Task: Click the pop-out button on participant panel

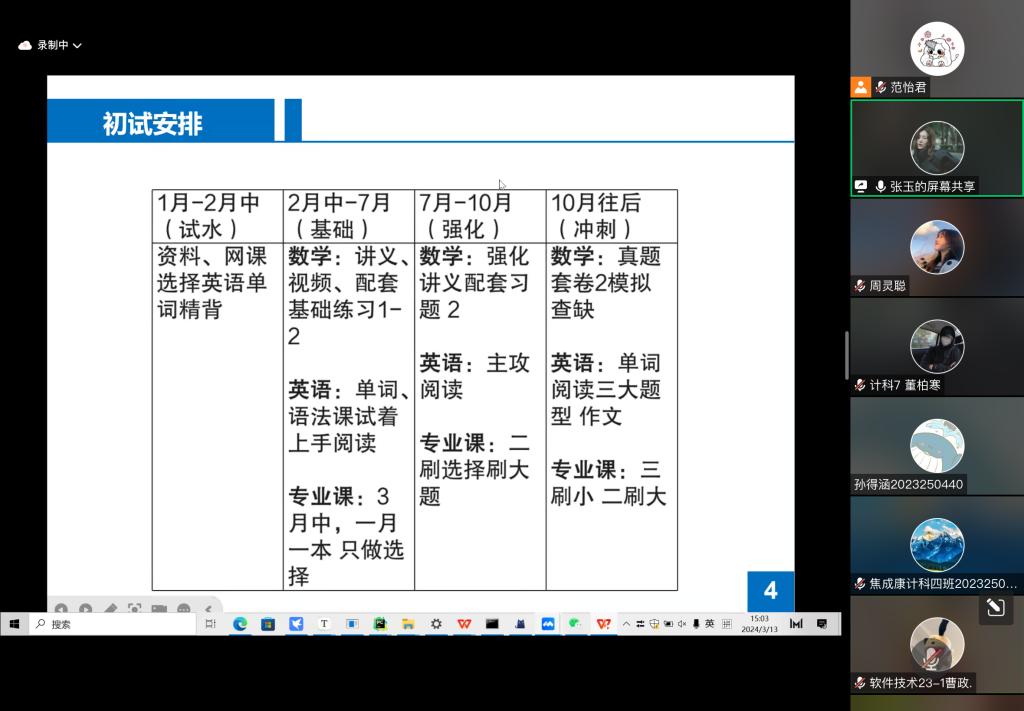Action: click(995, 607)
